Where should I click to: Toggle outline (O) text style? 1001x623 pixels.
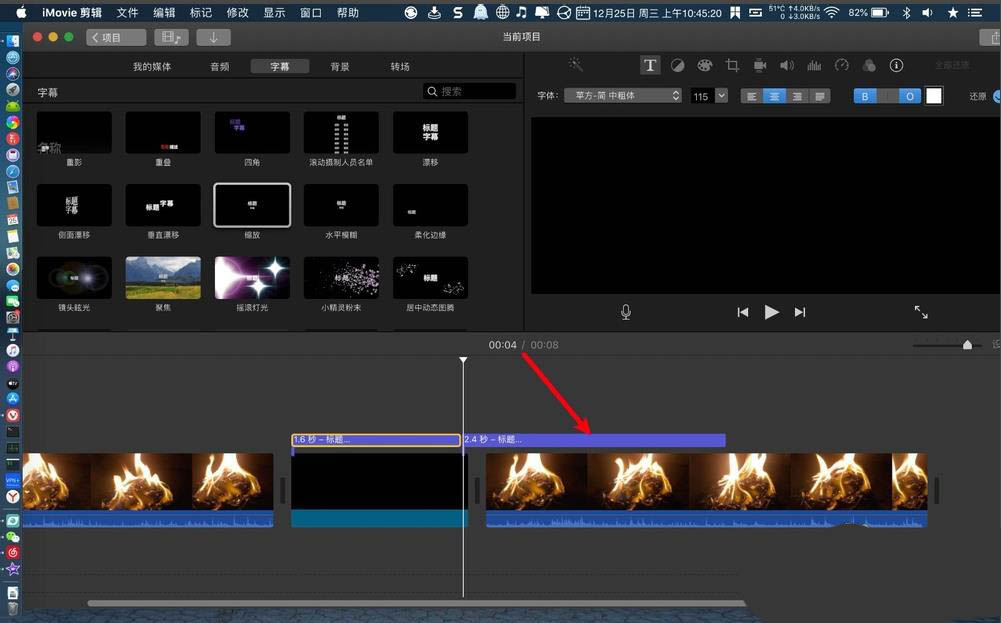pyautogui.click(x=910, y=96)
